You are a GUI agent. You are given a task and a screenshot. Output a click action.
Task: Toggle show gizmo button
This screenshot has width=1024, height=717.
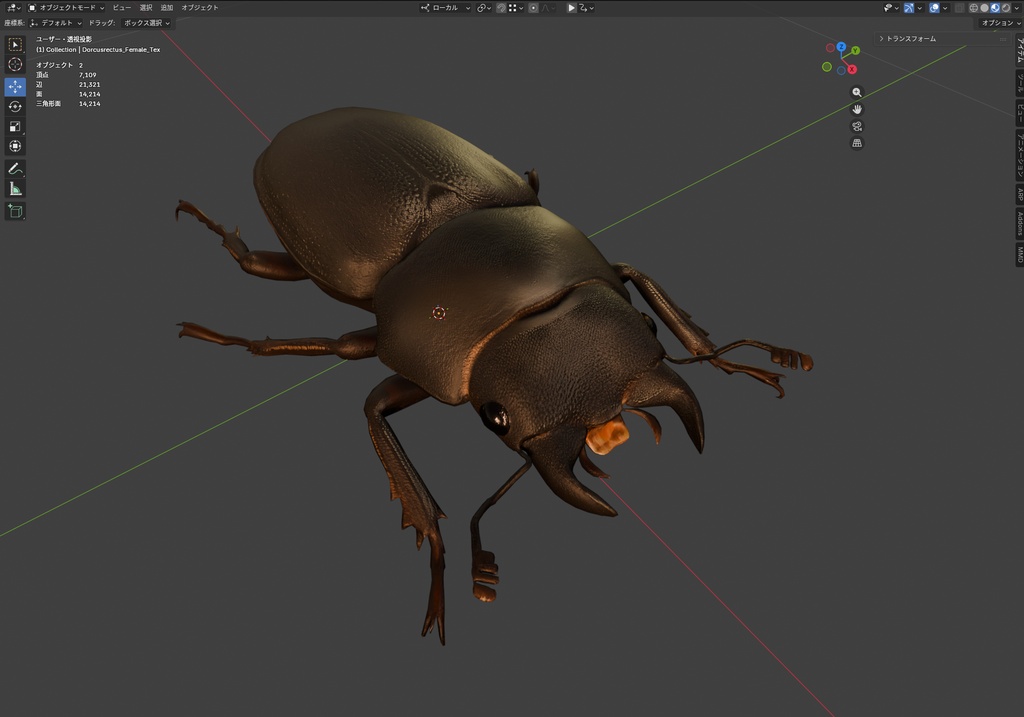[x=909, y=8]
